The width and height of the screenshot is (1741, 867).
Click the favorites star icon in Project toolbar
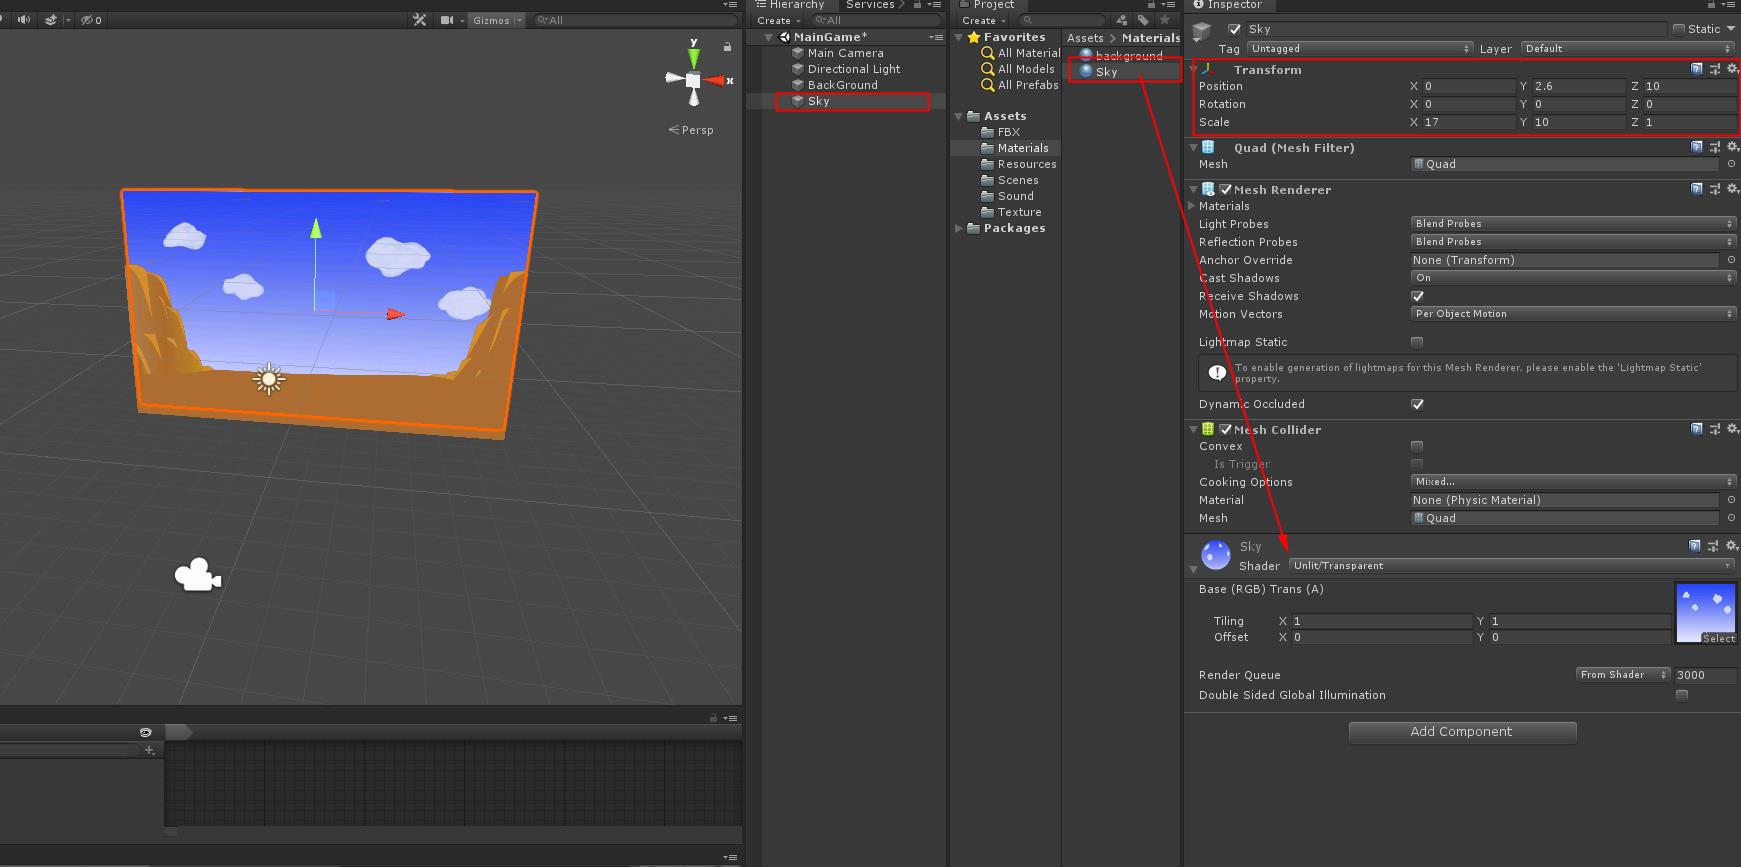point(1164,19)
